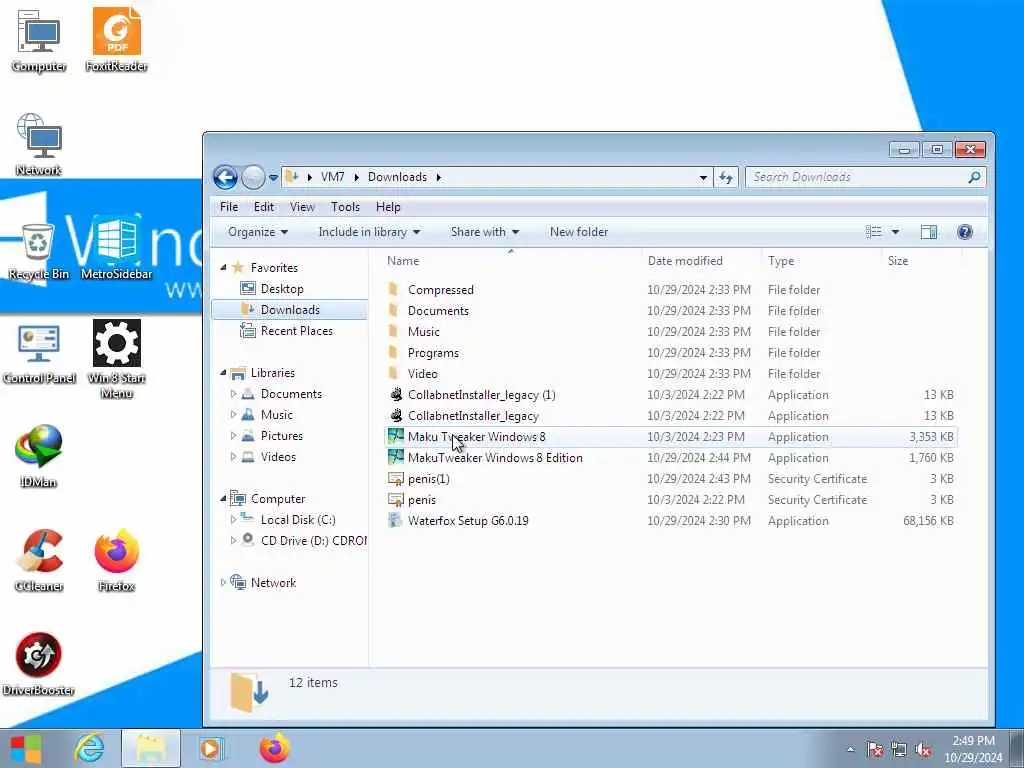The image size is (1024, 768).
Task: Open IDMan from the desktop
Action: pyautogui.click(x=39, y=456)
